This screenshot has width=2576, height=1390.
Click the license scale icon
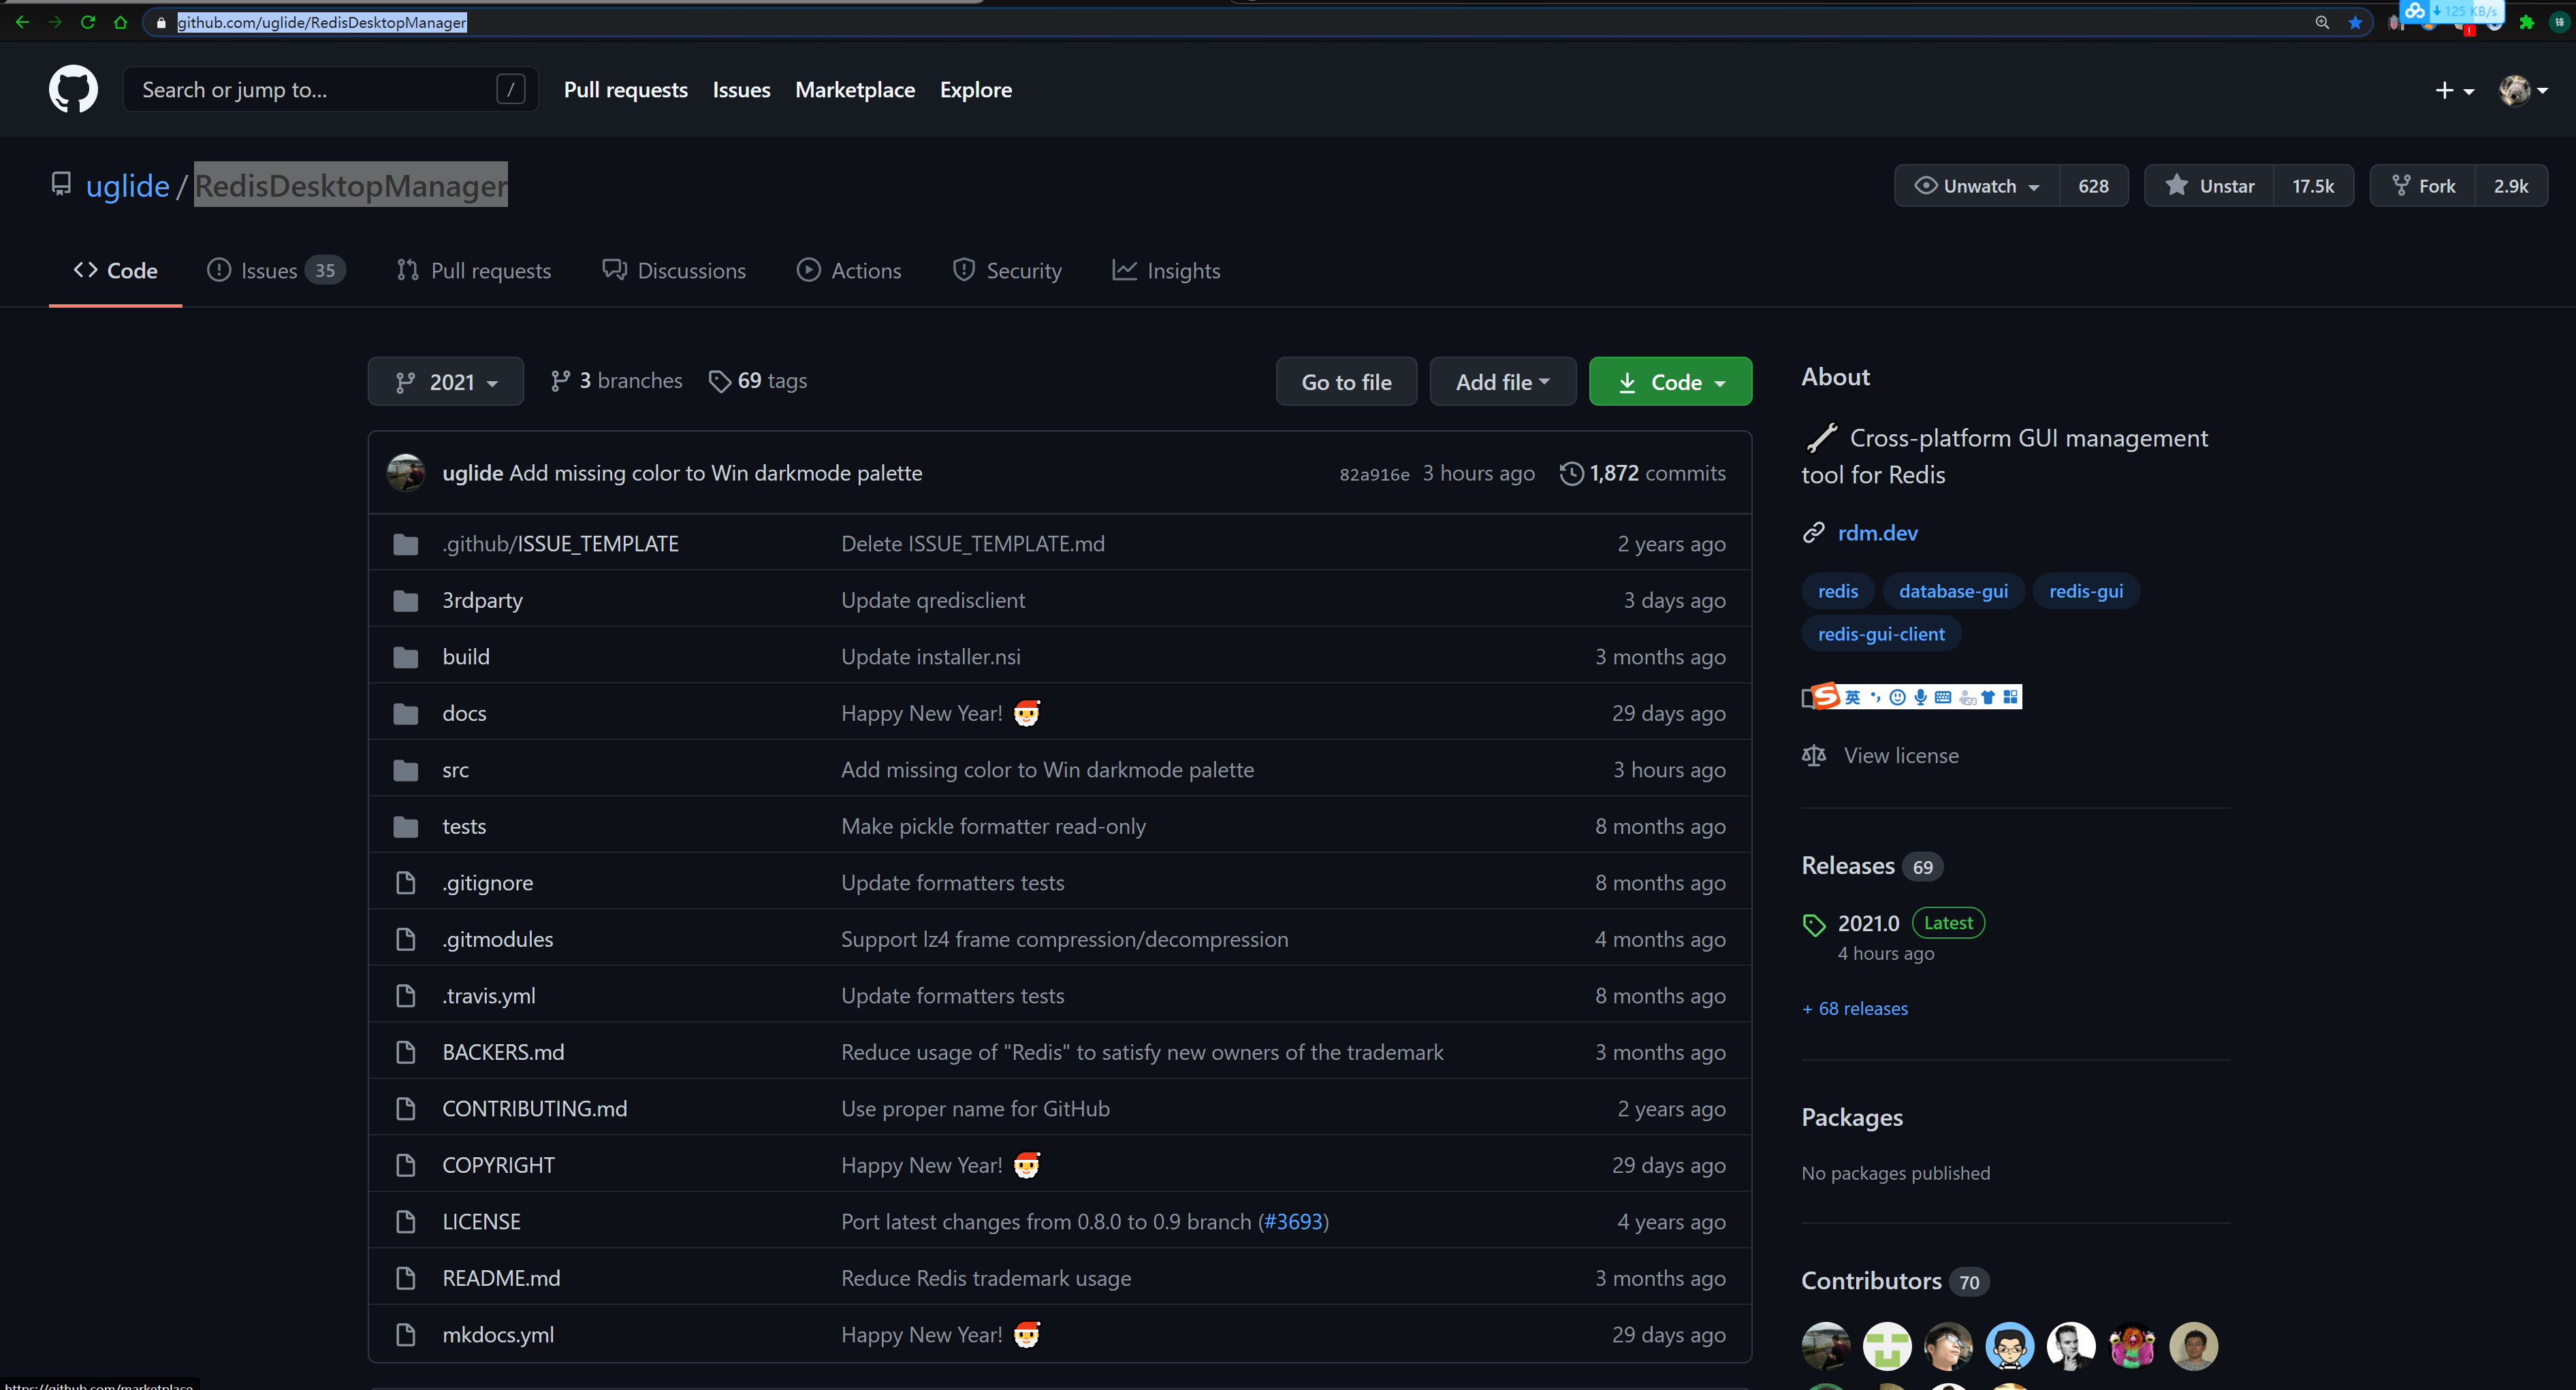[1814, 756]
